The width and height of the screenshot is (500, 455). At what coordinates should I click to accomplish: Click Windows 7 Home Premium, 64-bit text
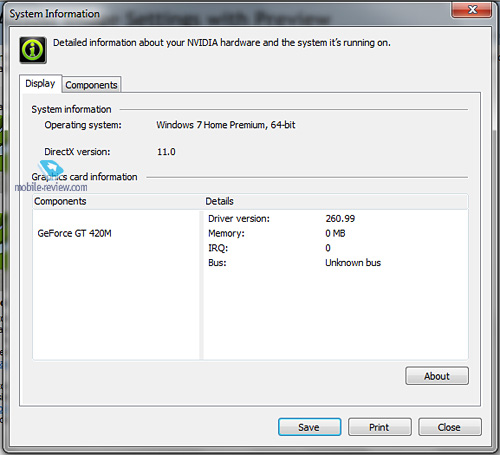pos(226,125)
